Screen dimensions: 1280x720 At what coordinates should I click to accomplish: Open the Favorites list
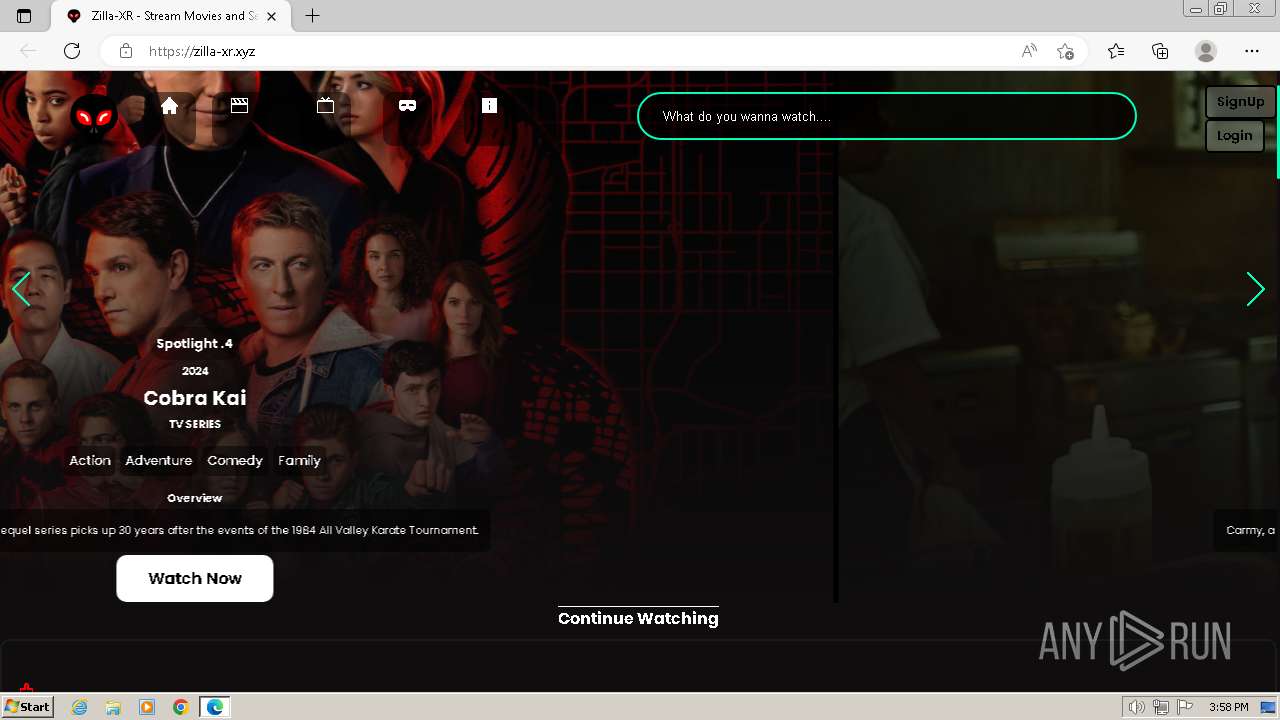coord(1116,51)
